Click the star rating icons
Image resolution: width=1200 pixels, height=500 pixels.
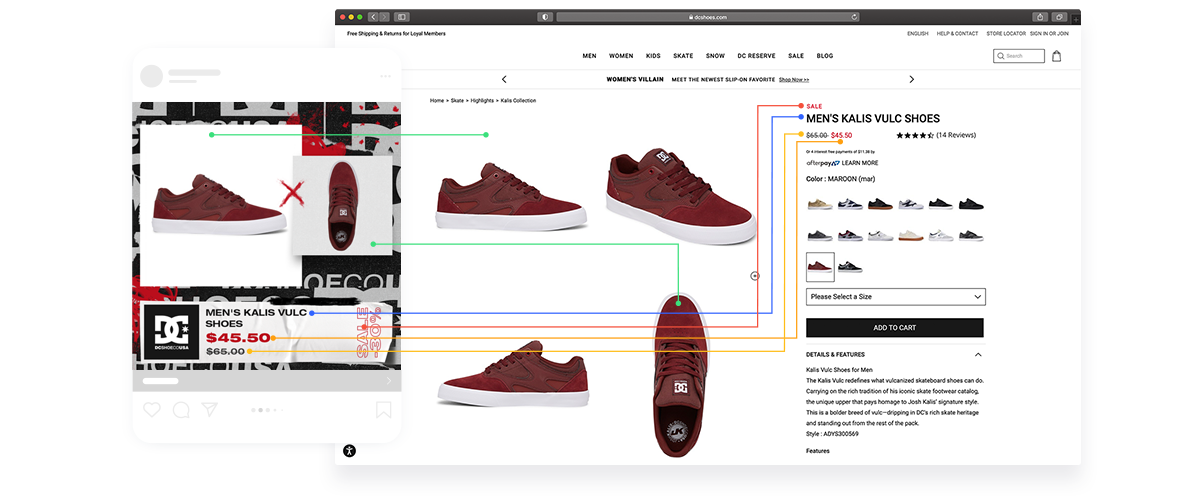(915, 135)
